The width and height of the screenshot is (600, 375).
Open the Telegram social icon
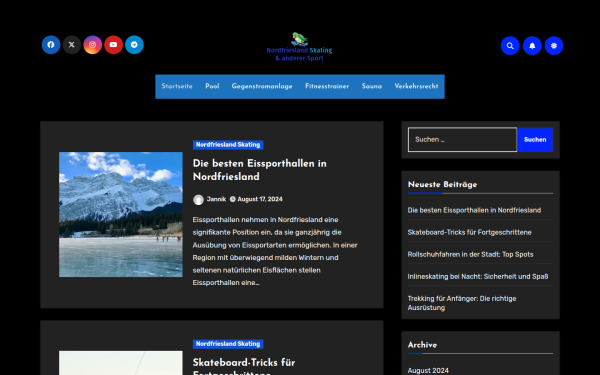click(134, 45)
